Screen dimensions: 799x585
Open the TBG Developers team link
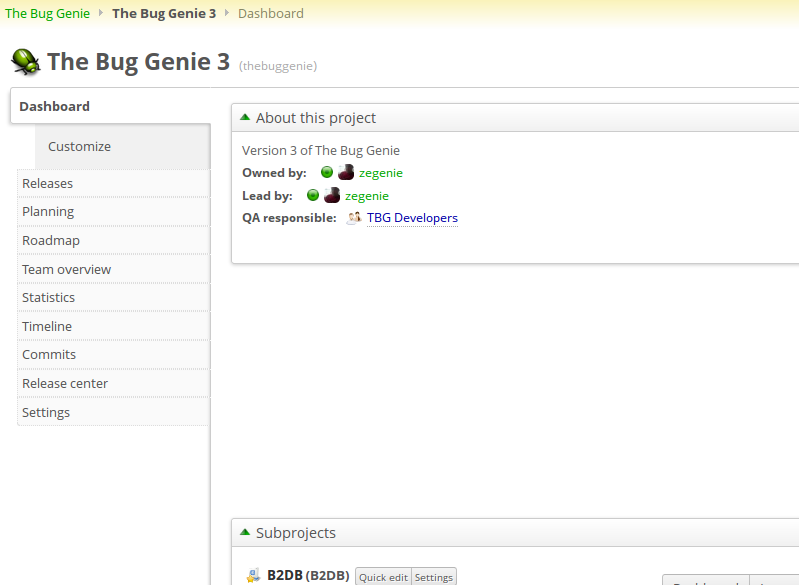click(412, 218)
